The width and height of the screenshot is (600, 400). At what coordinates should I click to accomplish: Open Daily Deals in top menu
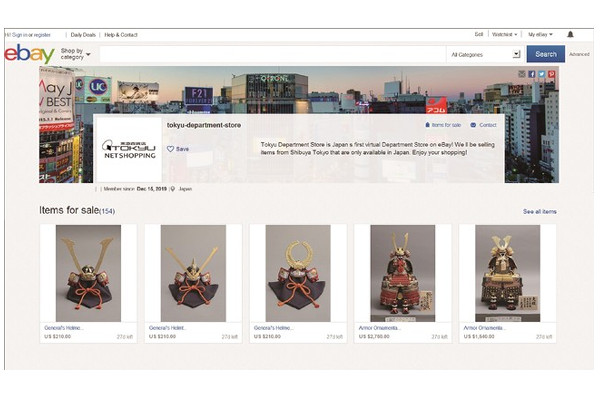tap(84, 34)
